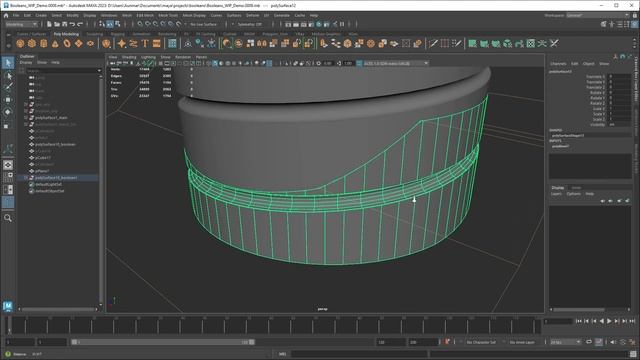Play the animation forwards
Screen dimensions: 640x360
pyautogui.click(x=609, y=321)
